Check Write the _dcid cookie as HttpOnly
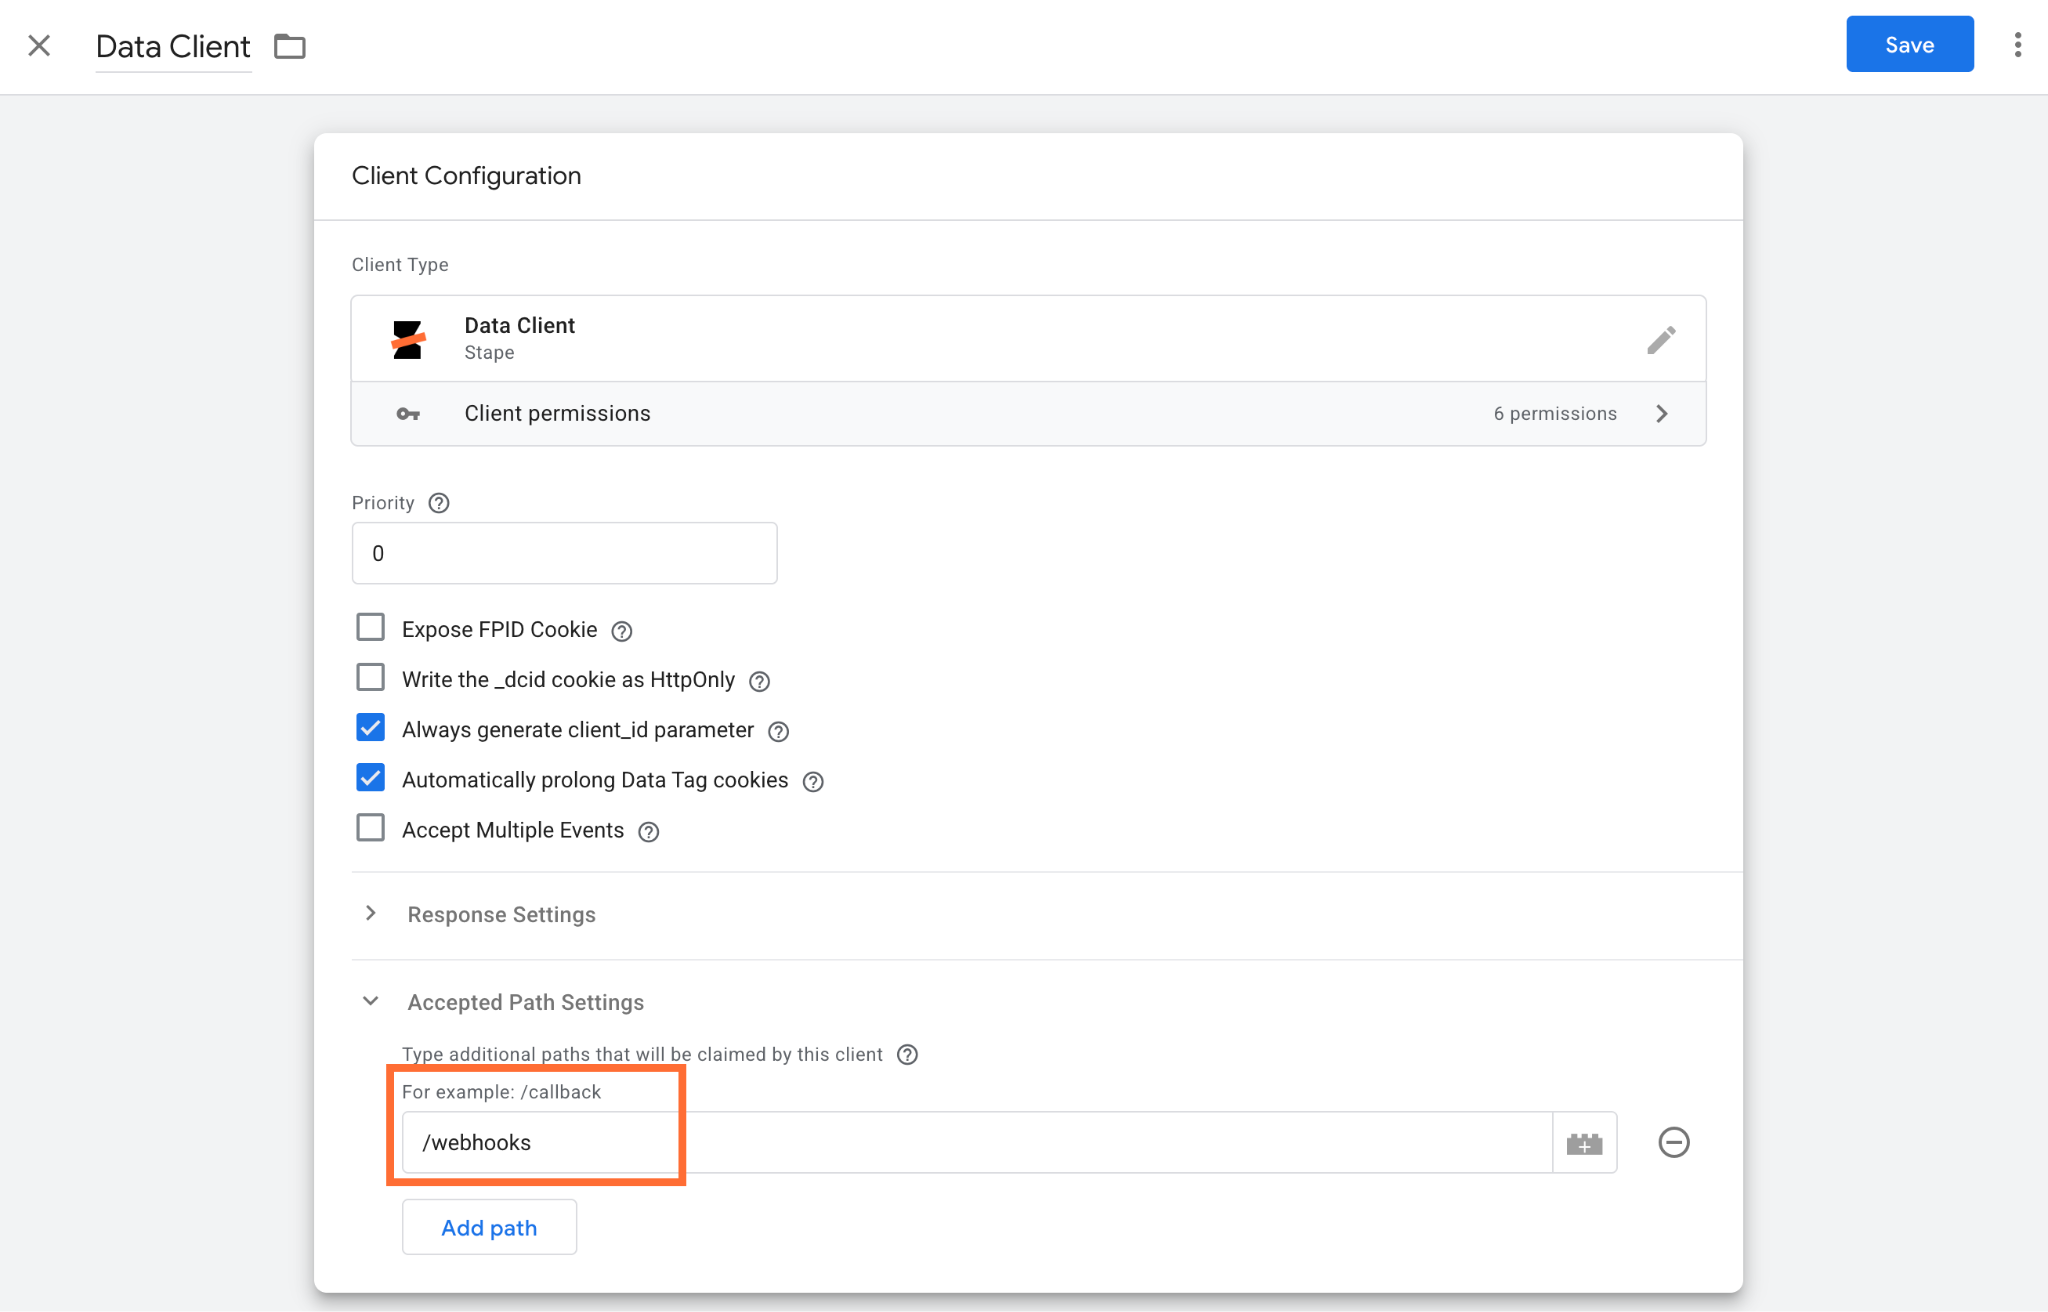 [x=371, y=677]
